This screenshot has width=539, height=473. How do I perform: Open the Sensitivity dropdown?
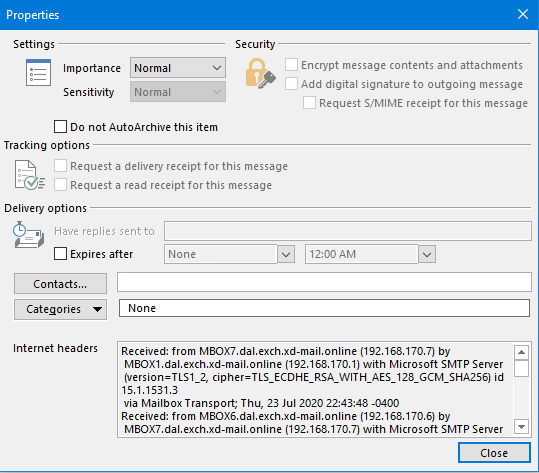[x=178, y=92]
